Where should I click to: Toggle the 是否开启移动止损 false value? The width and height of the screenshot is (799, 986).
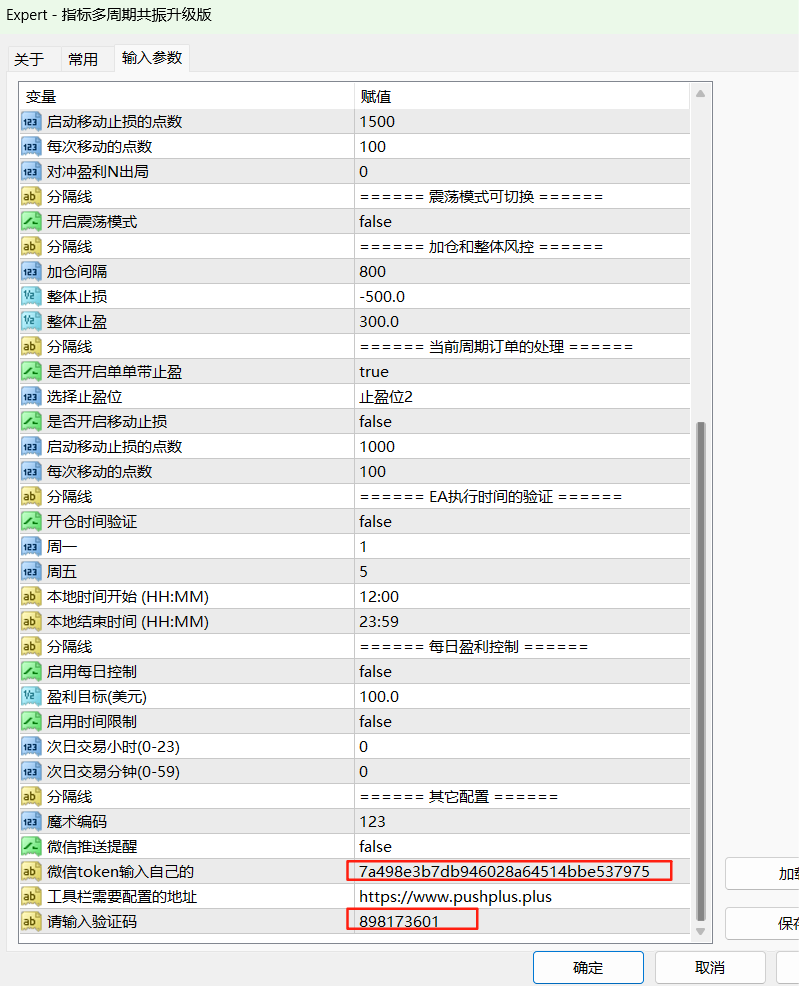522,421
